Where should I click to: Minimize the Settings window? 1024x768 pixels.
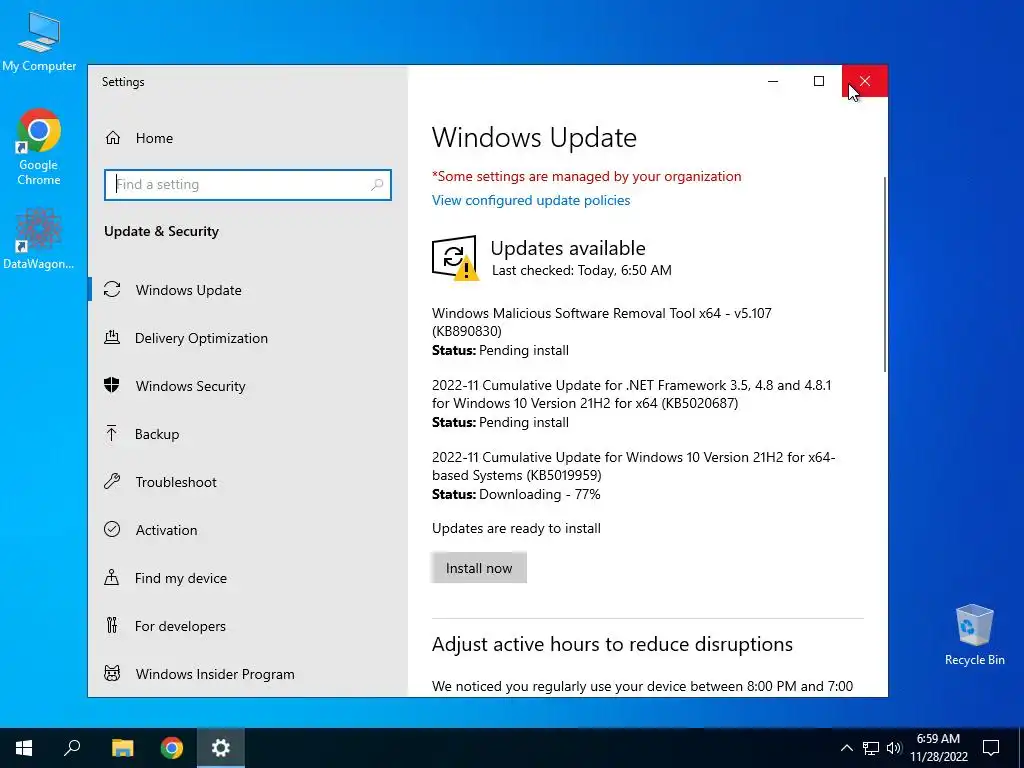click(773, 81)
